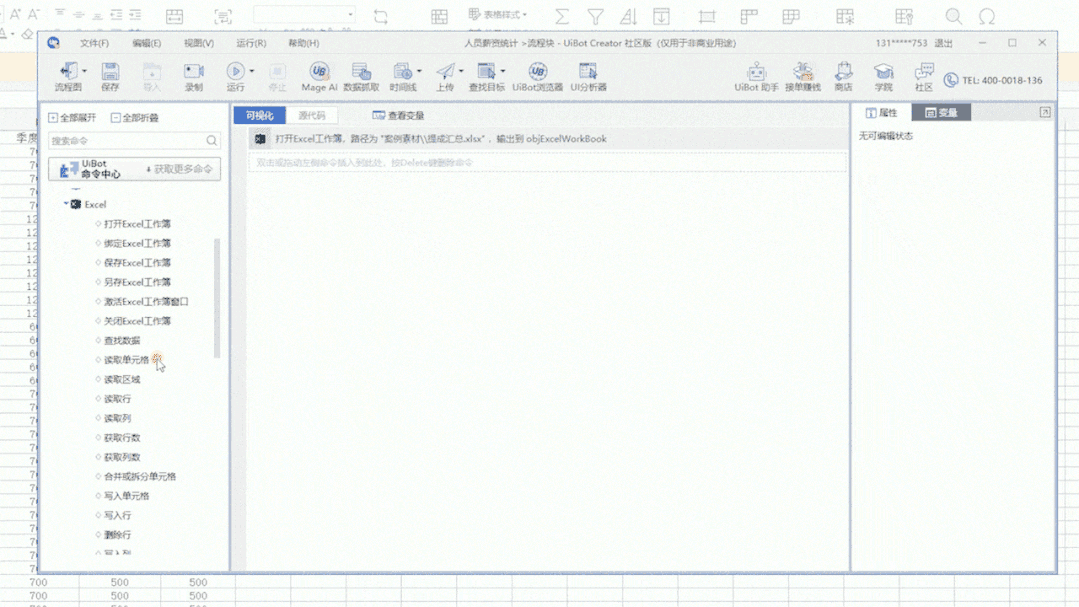This screenshot has height=607, width=1079.
Task: Open the 帮助(H) menu
Action: pos(303,43)
